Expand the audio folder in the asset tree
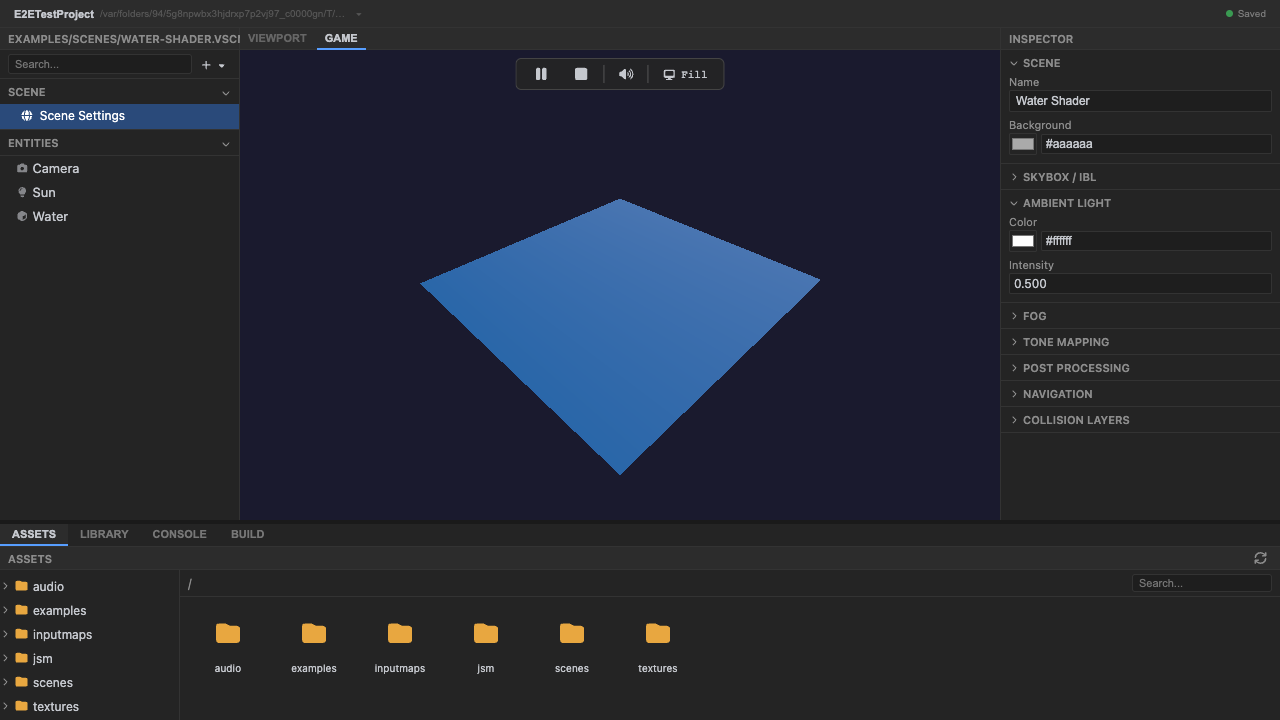 [6, 586]
